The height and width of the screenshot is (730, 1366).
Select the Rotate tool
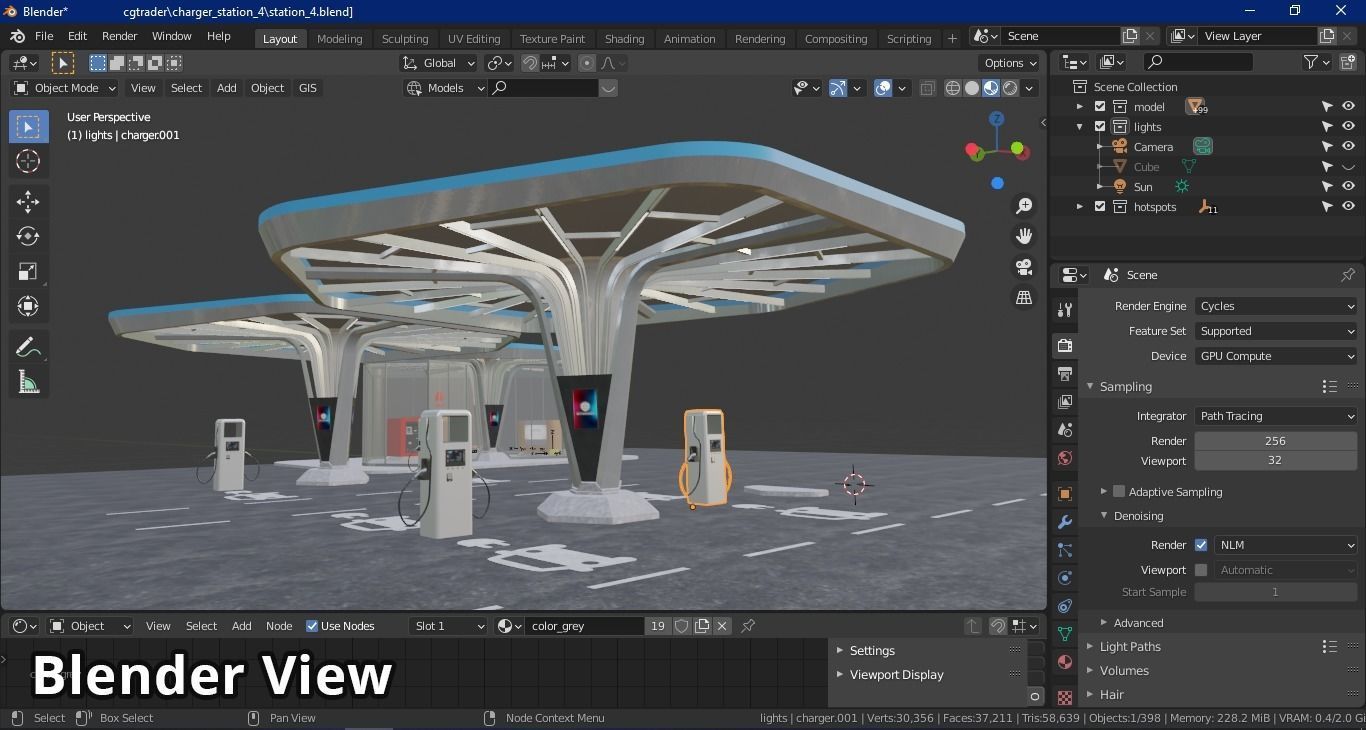coord(28,237)
